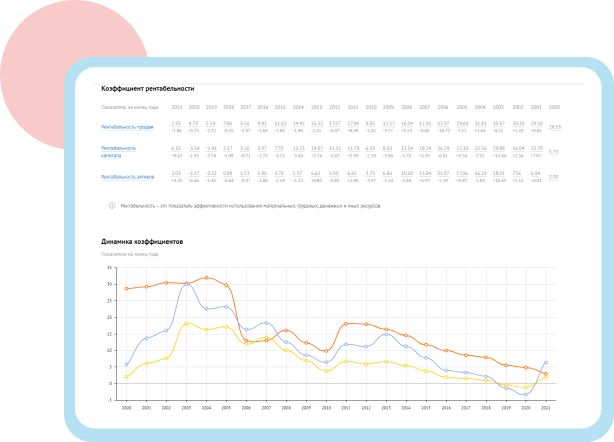
Task: Open the Рентабельность продаж link
Action: click(125, 127)
